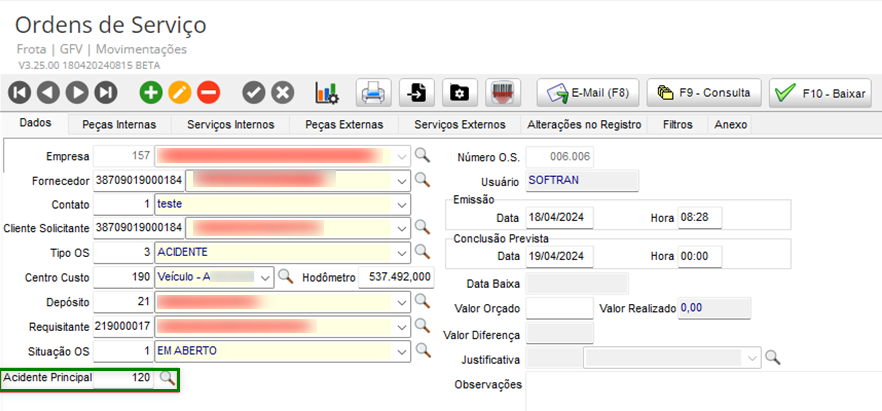Click the Tipo OS code field

123,252
